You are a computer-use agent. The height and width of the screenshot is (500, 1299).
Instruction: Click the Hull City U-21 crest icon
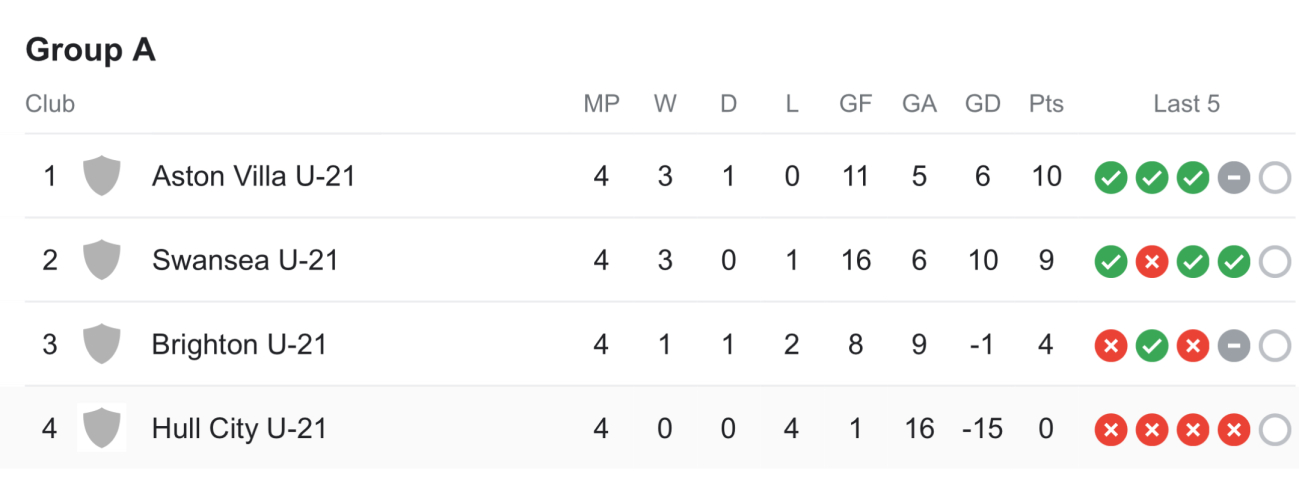pyautogui.click(x=102, y=428)
